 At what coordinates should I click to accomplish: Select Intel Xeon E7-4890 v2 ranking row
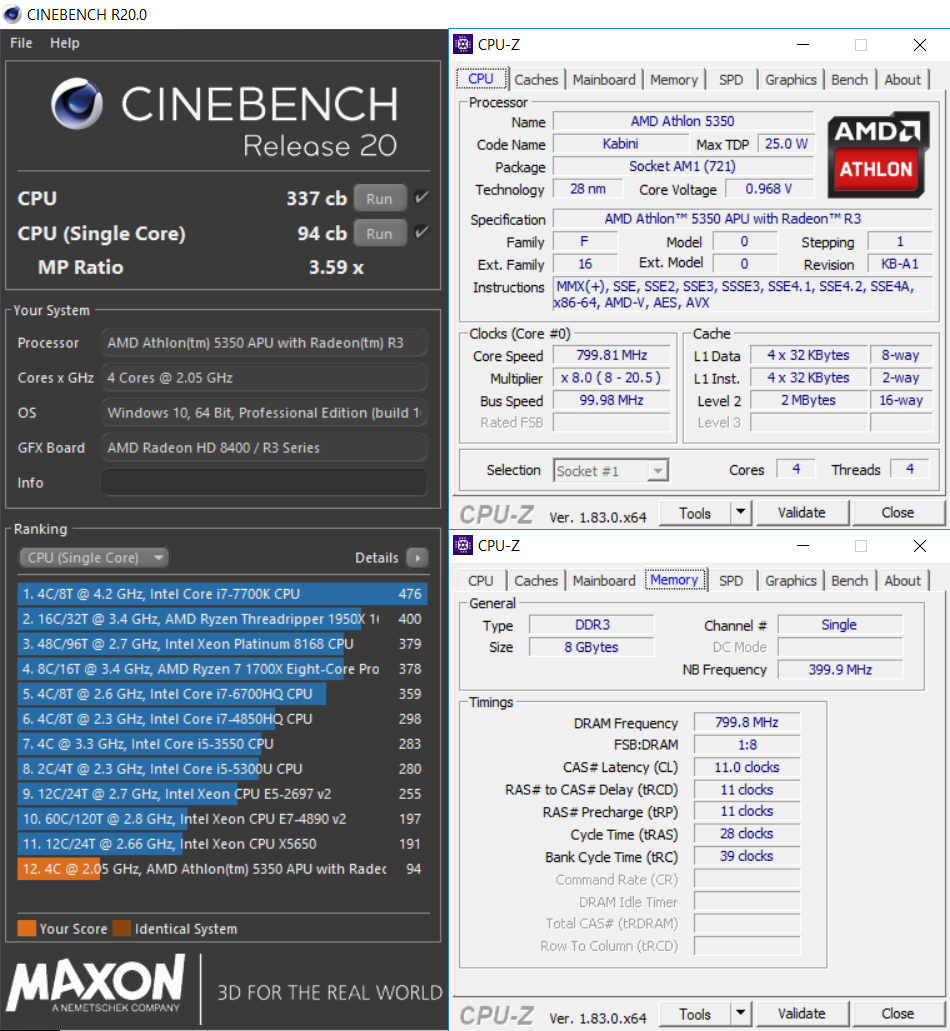[222, 819]
